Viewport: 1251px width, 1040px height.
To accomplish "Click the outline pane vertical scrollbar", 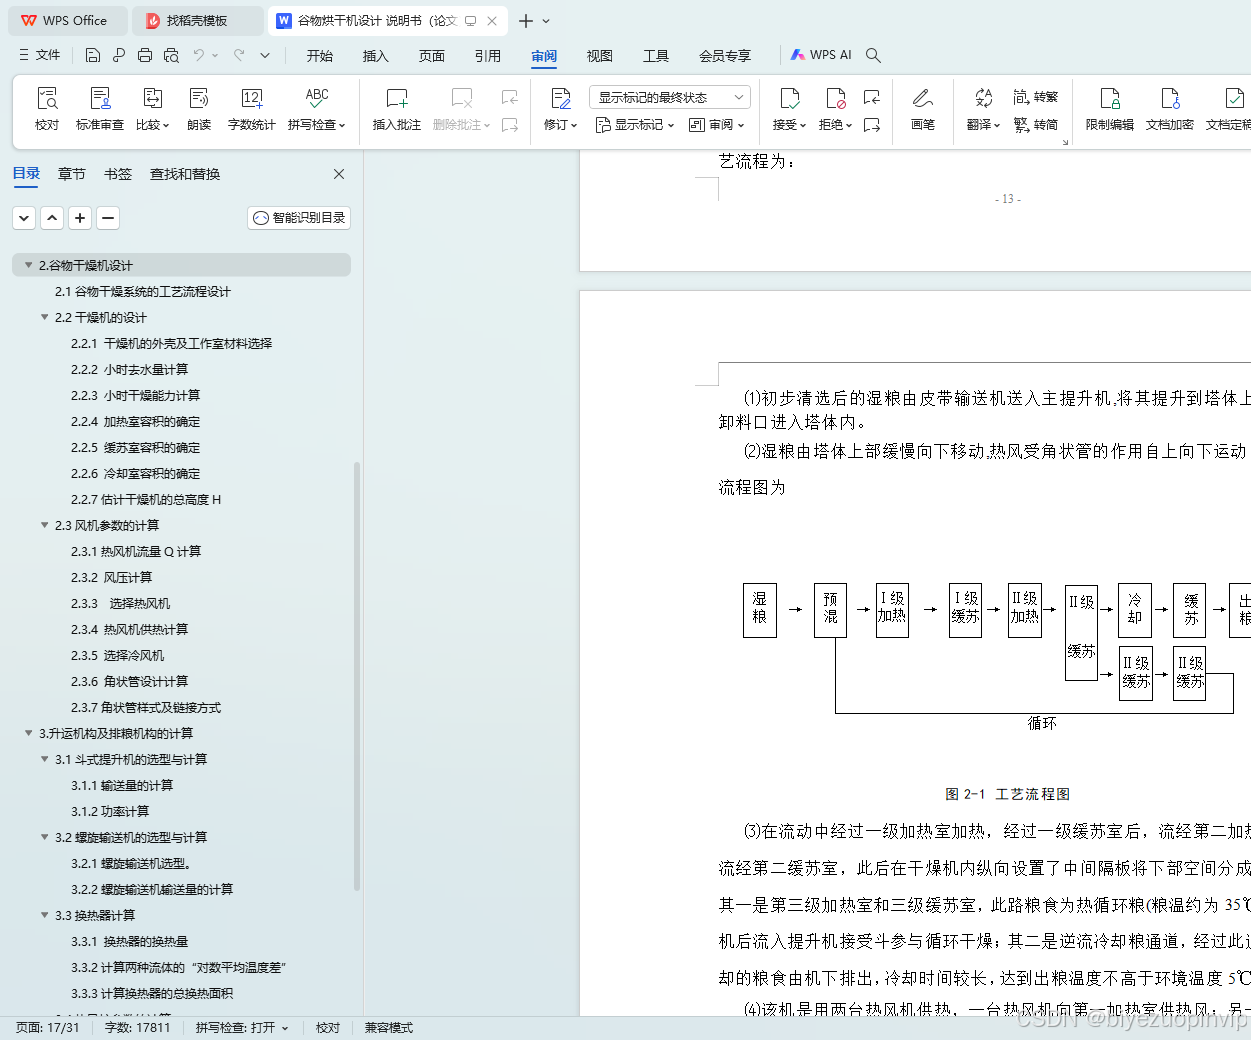I will [x=357, y=676].
